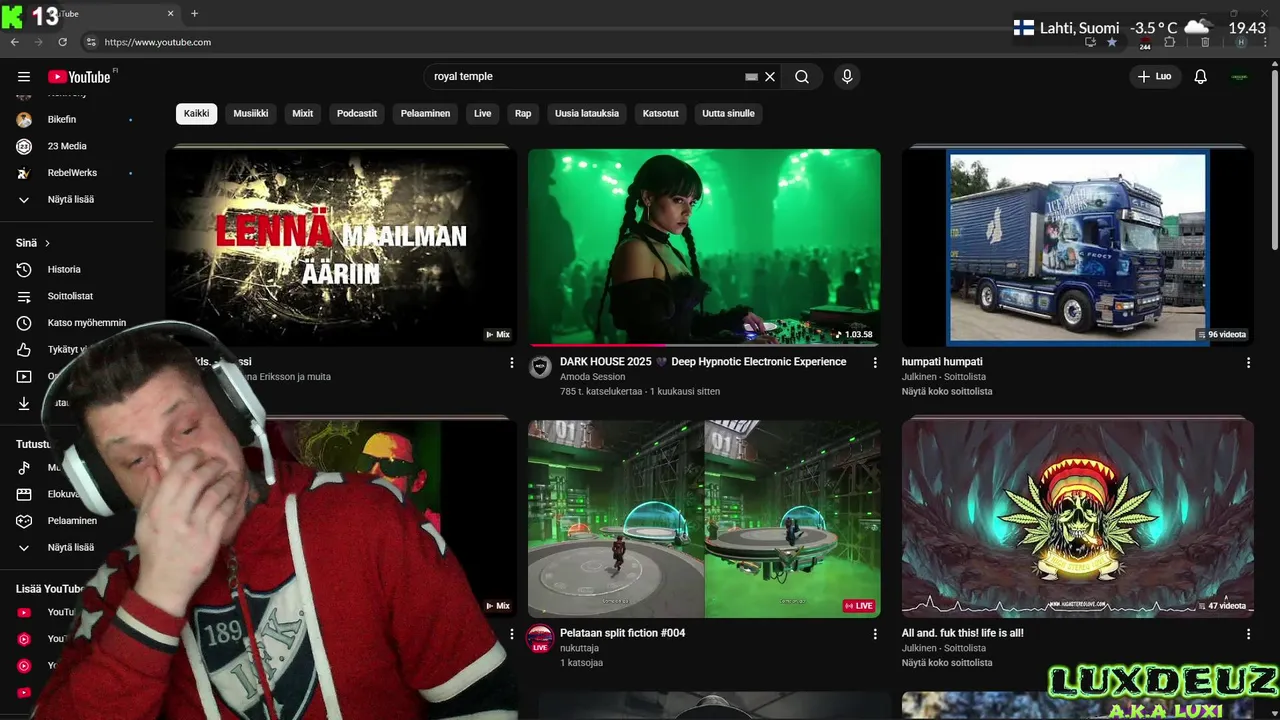The height and width of the screenshot is (720, 1280).
Task: Open the YouTube hamburger guide menu
Action: pos(24,77)
